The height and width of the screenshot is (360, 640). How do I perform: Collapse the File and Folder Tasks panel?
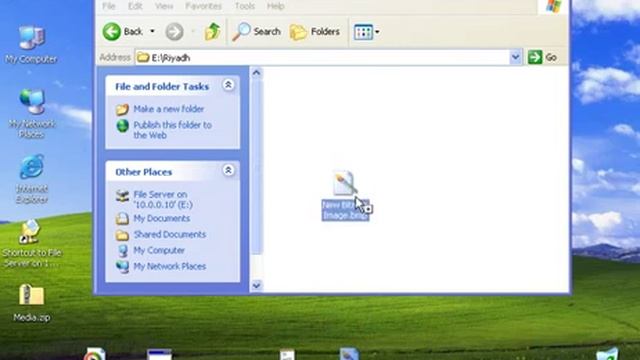pos(228,84)
